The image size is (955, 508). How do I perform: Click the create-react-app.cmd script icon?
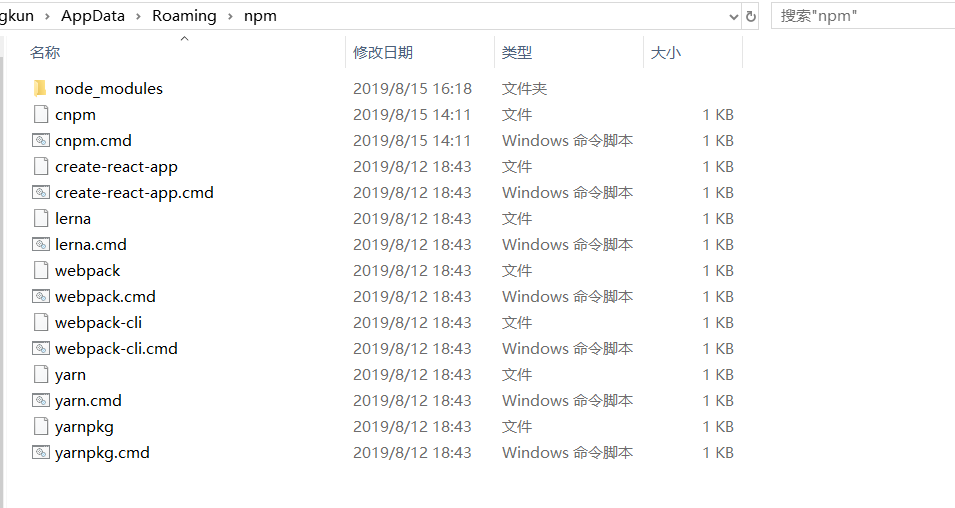pos(41,192)
